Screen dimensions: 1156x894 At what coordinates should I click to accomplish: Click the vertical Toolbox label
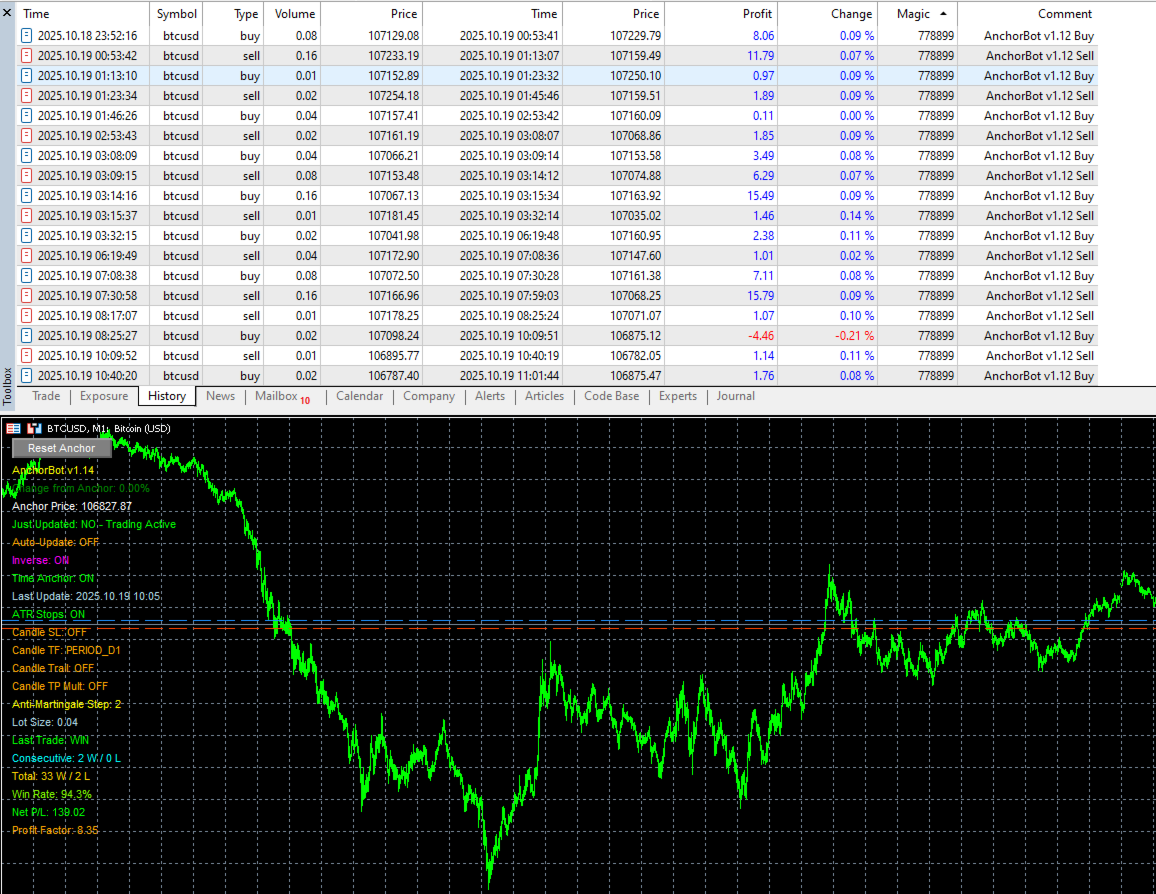[7, 385]
